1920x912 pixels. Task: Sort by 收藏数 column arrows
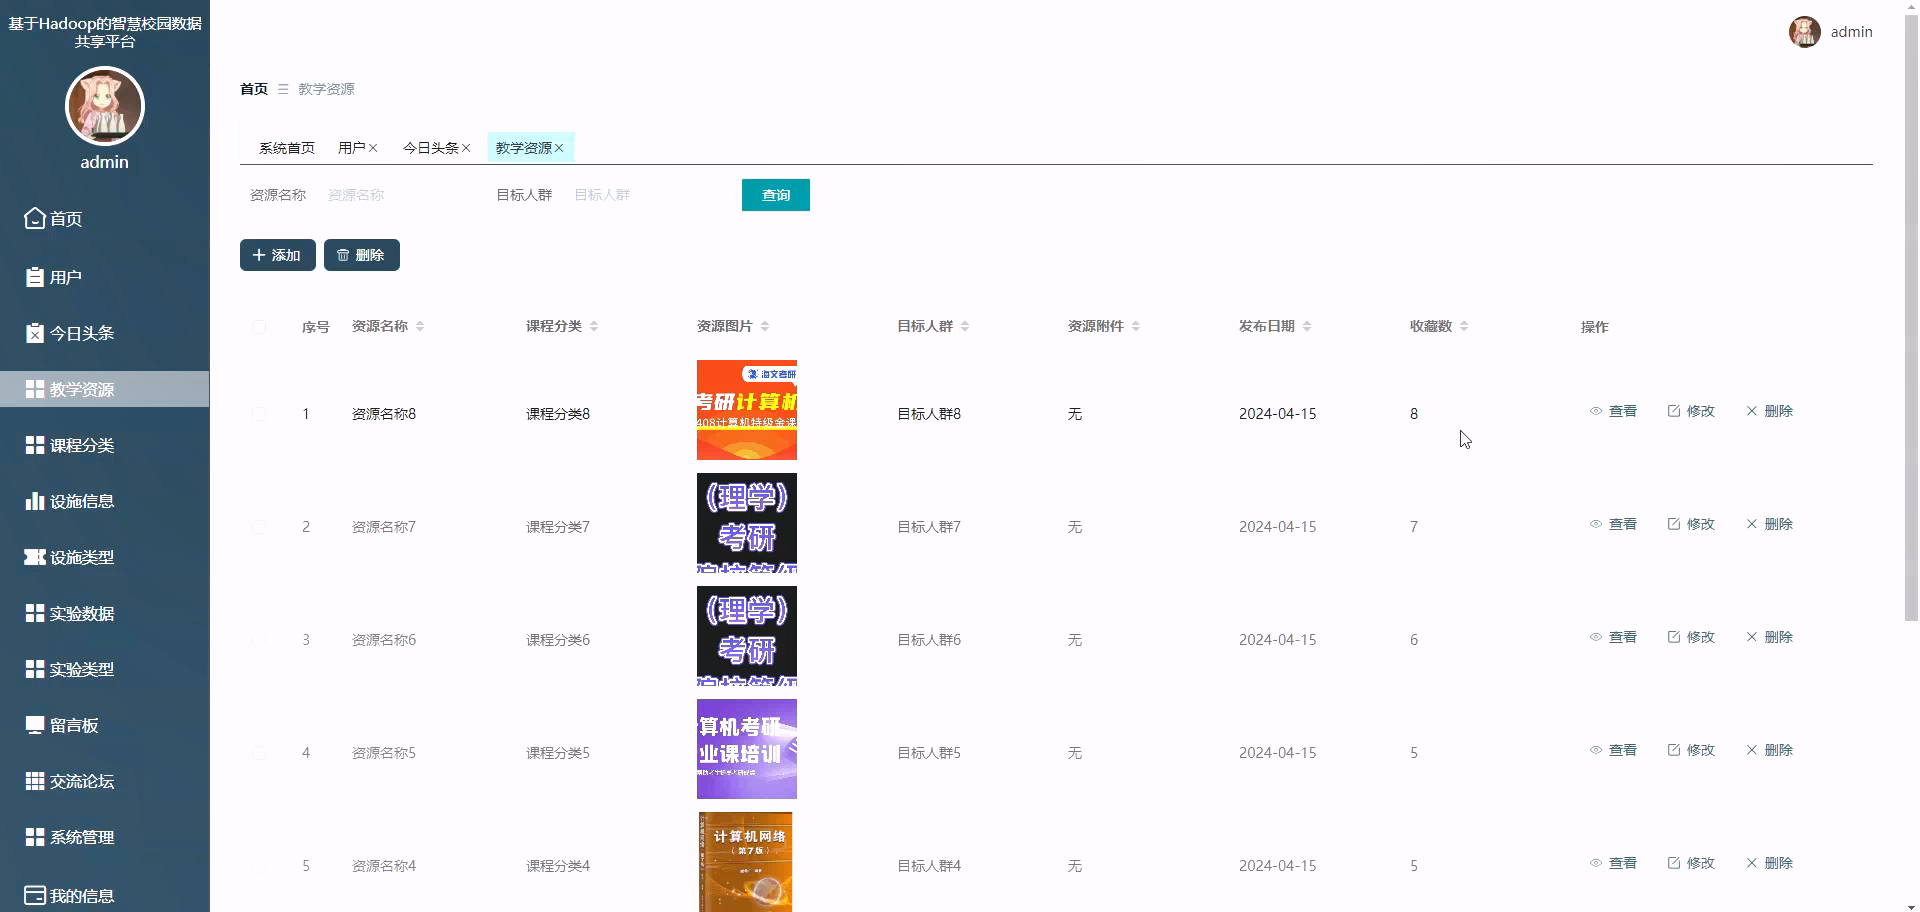[1464, 327]
